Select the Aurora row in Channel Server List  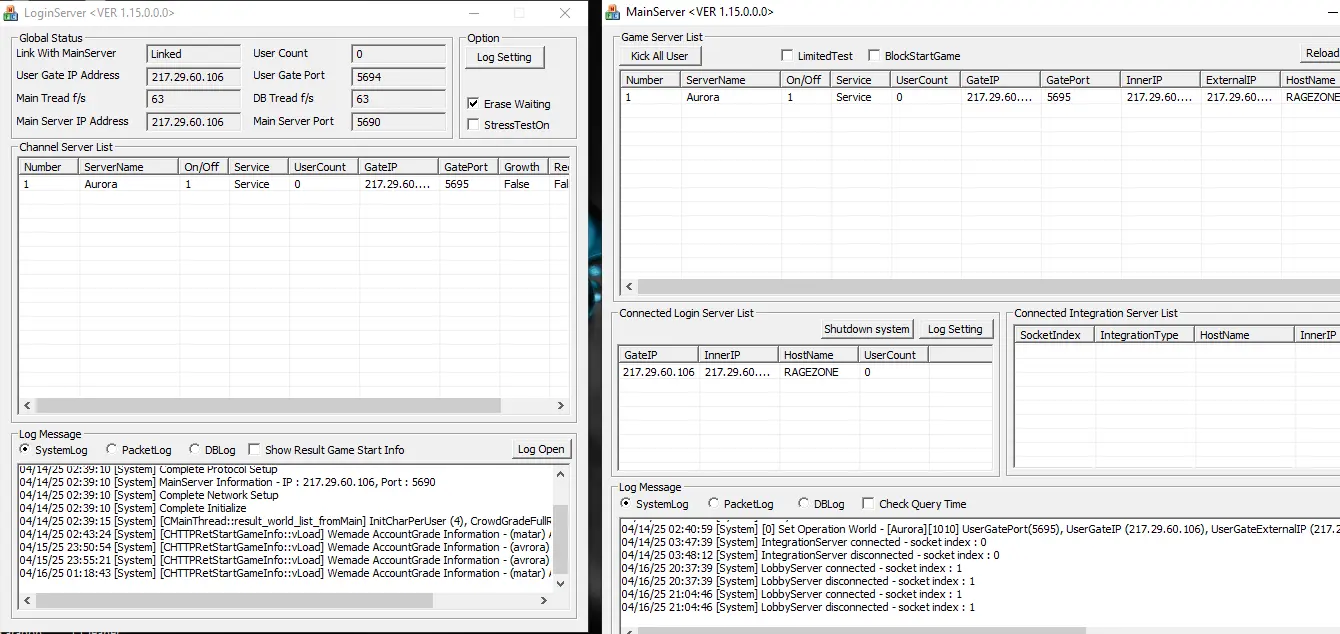click(294, 184)
